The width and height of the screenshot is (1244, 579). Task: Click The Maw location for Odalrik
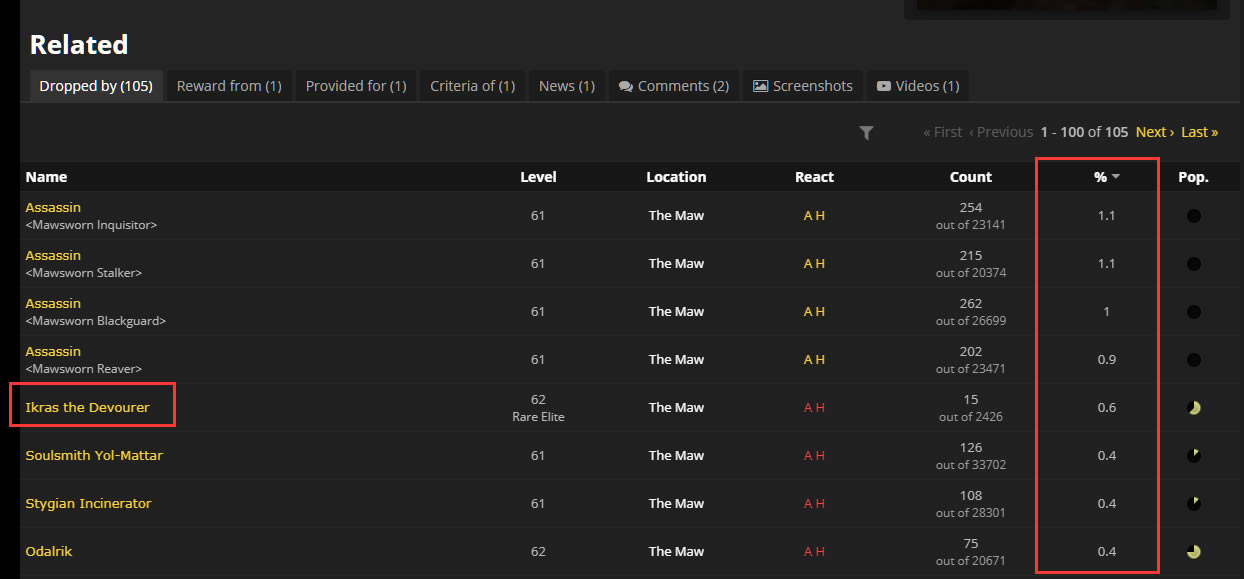coord(676,552)
